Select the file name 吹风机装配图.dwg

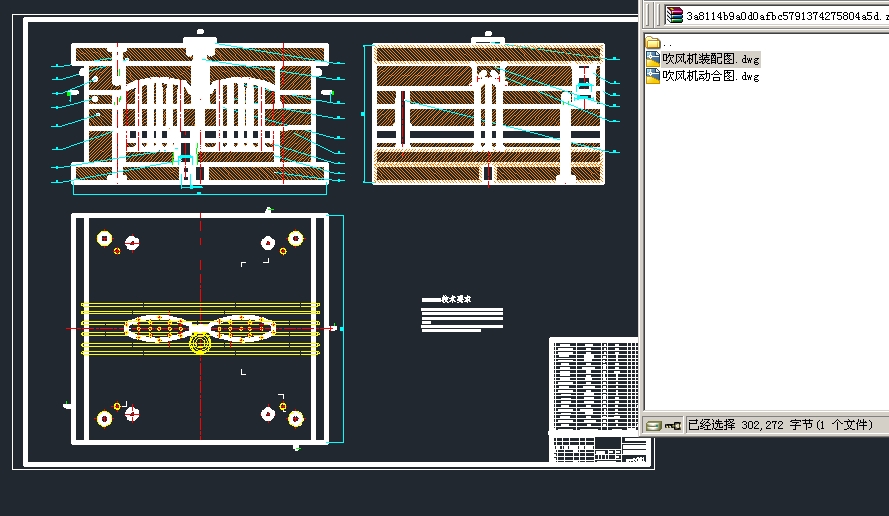pos(711,59)
